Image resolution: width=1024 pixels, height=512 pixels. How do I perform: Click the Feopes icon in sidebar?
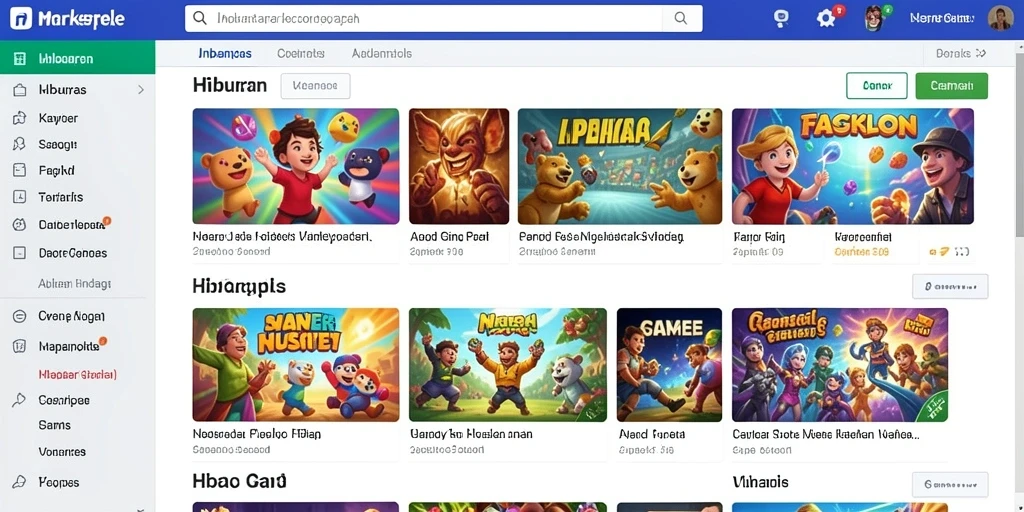pyautogui.click(x=19, y=482)
